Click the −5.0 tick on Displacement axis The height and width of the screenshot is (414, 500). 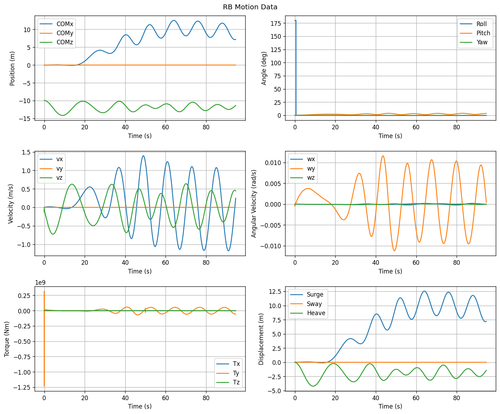coord(274,391)
